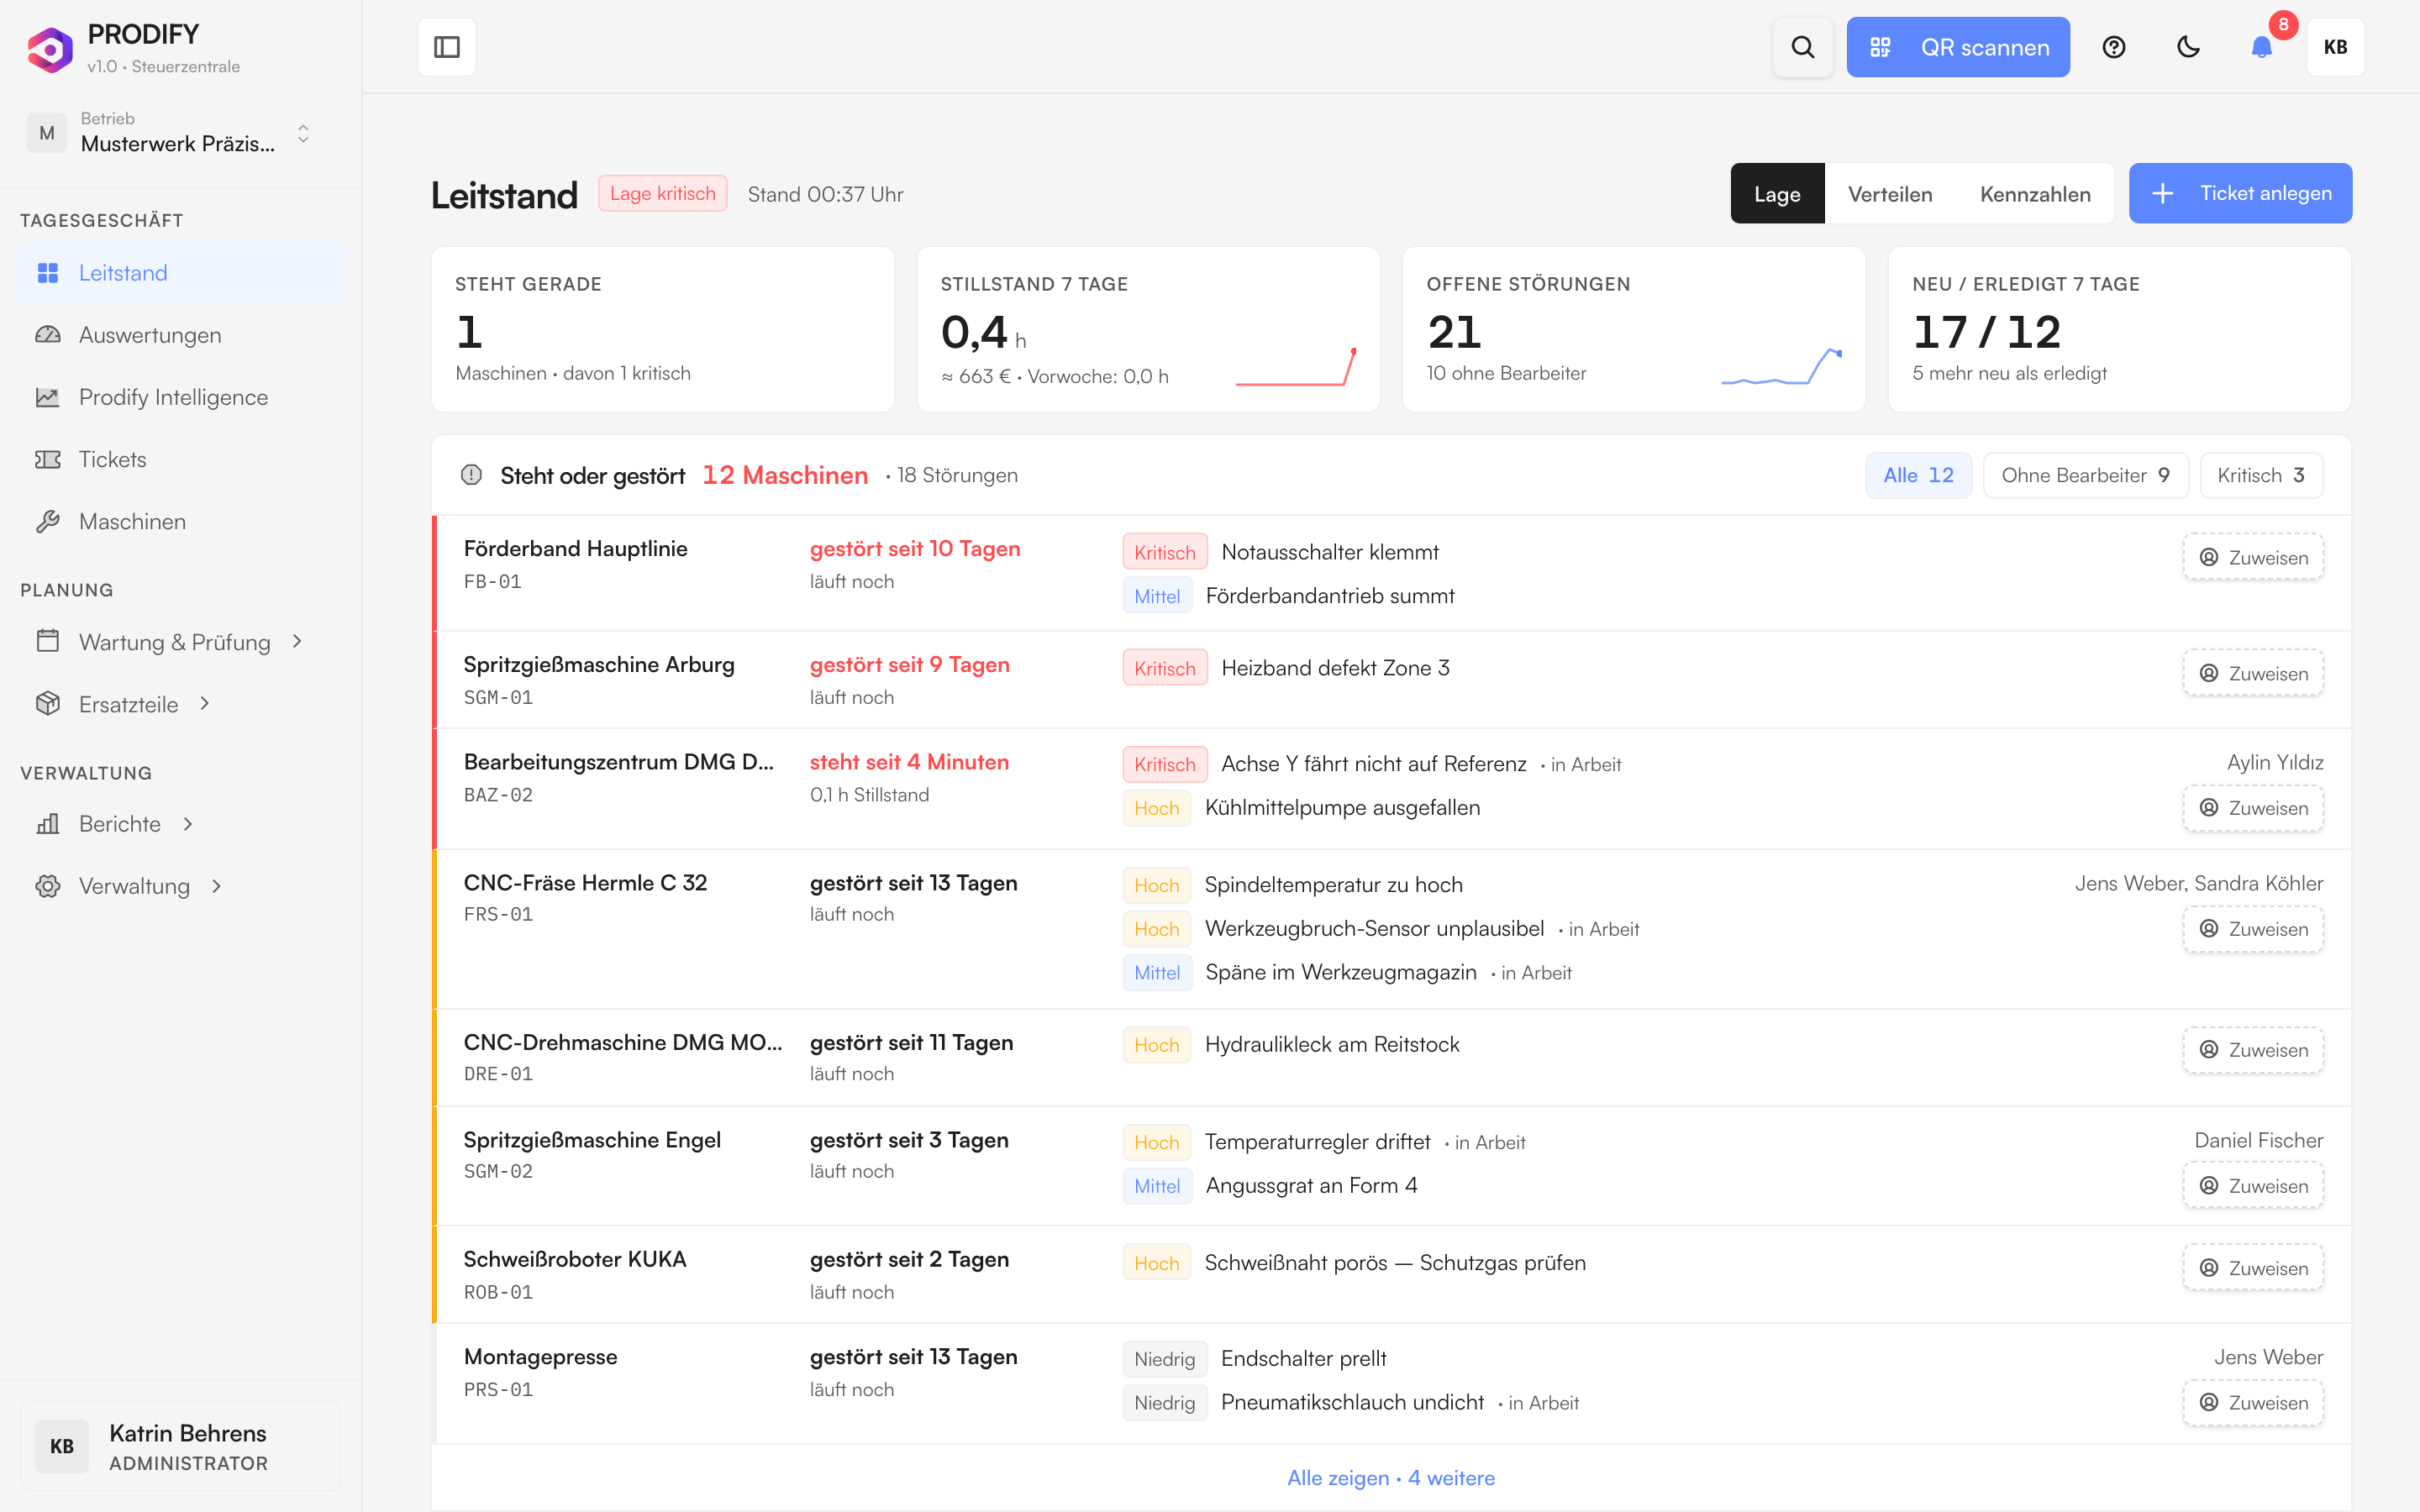Click Katrin Behrens profile card
Viewport: 2420px width, 1512px height.
click(180, 1446)
